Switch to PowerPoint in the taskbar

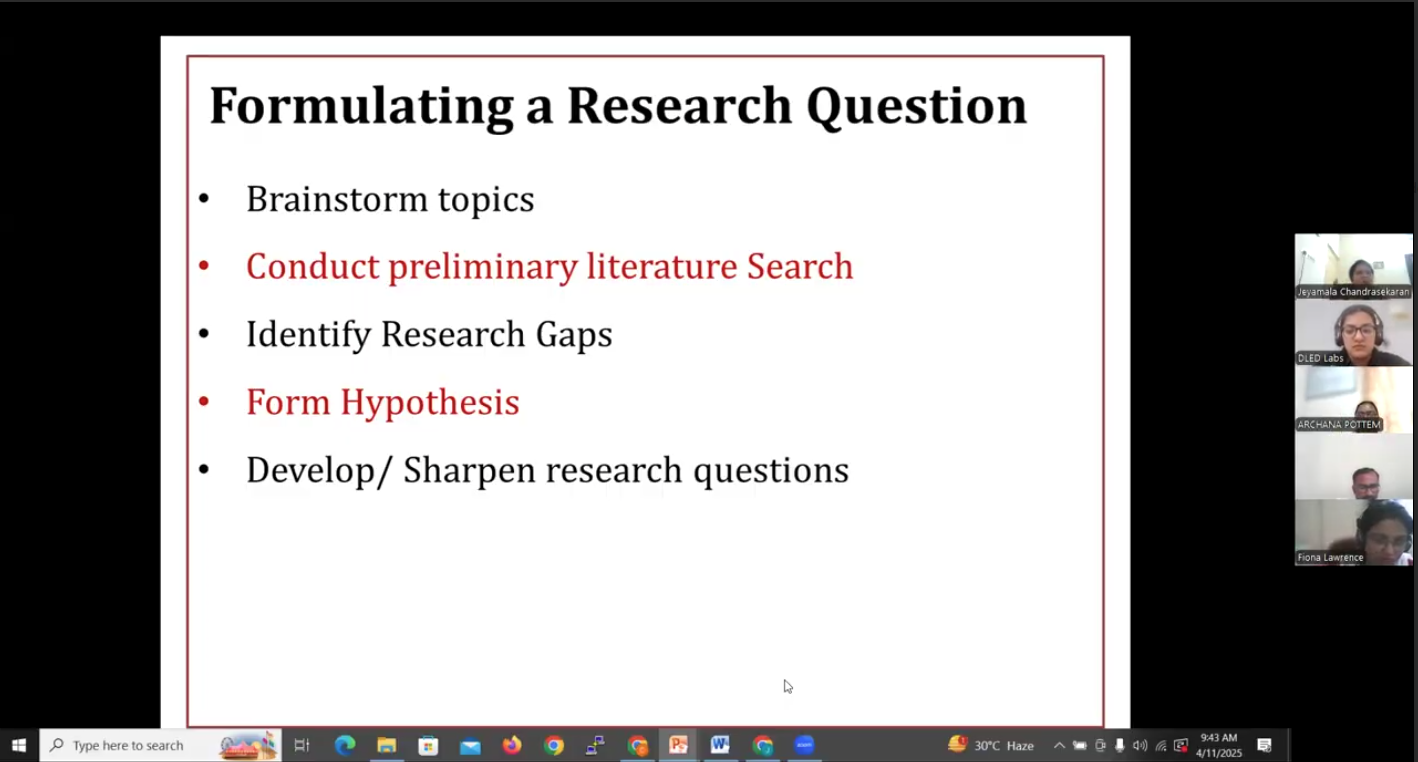coord(678,745)
